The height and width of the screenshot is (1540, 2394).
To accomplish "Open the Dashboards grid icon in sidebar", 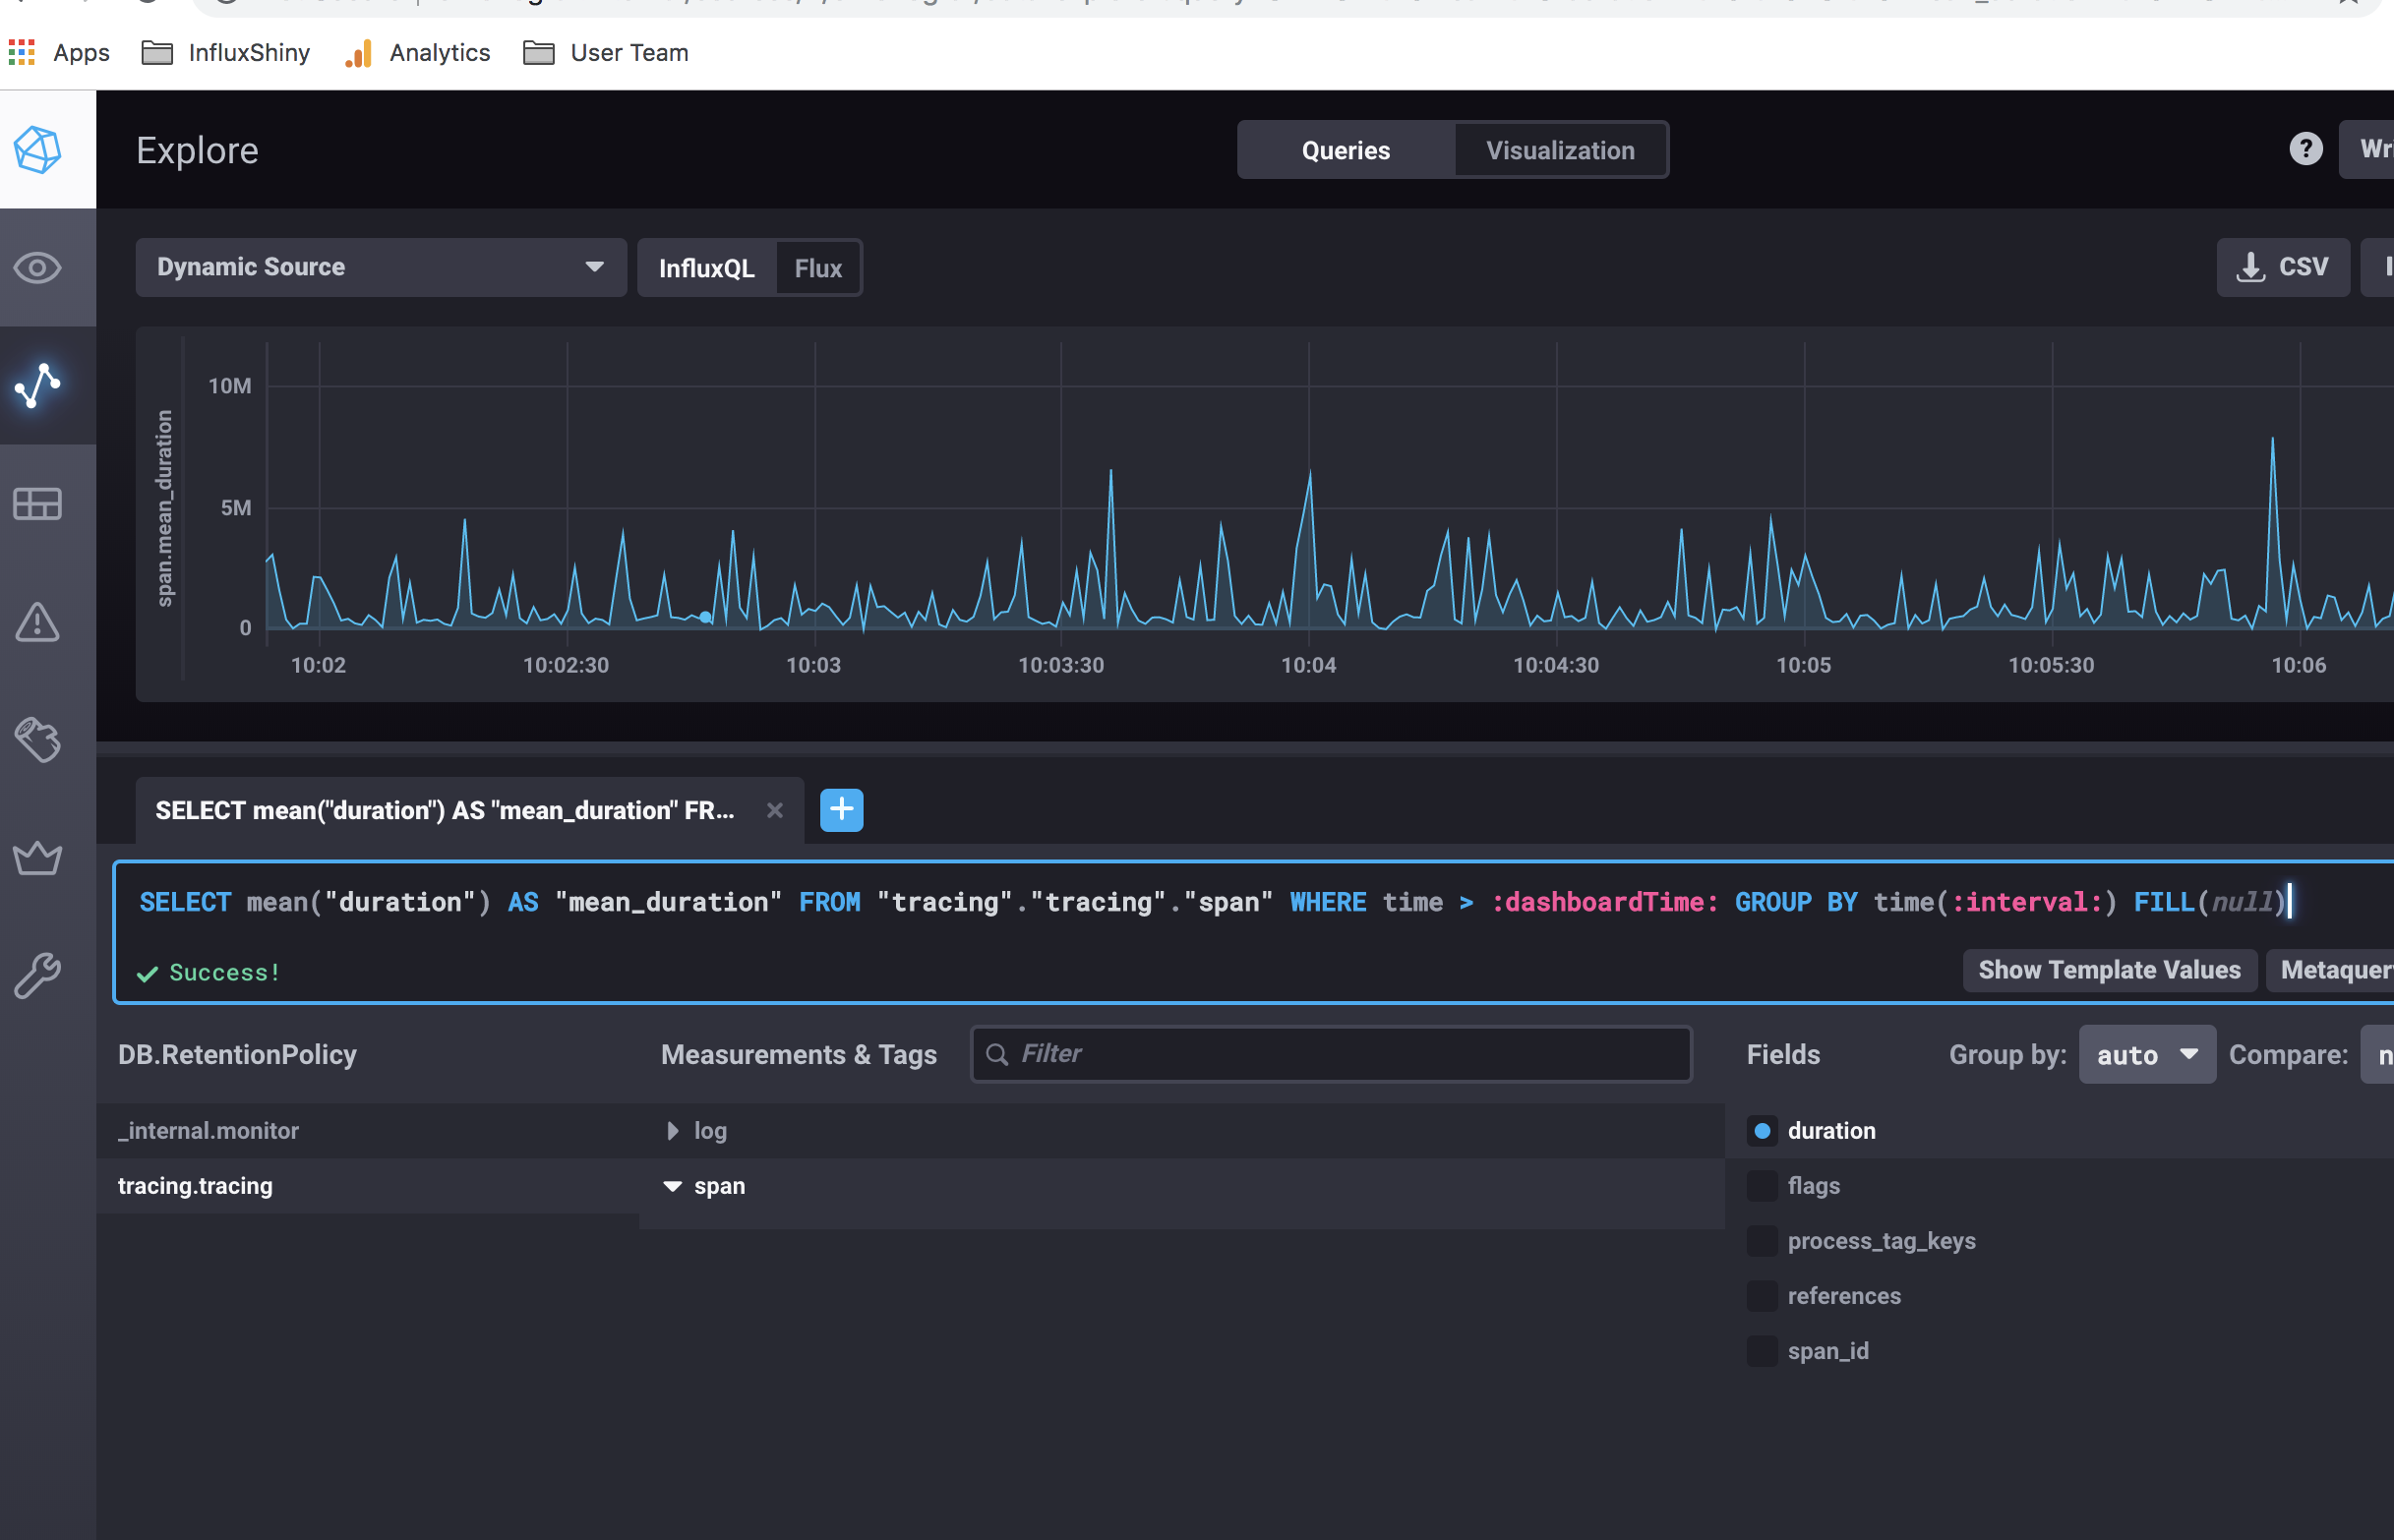I will [x=38, y=503].
